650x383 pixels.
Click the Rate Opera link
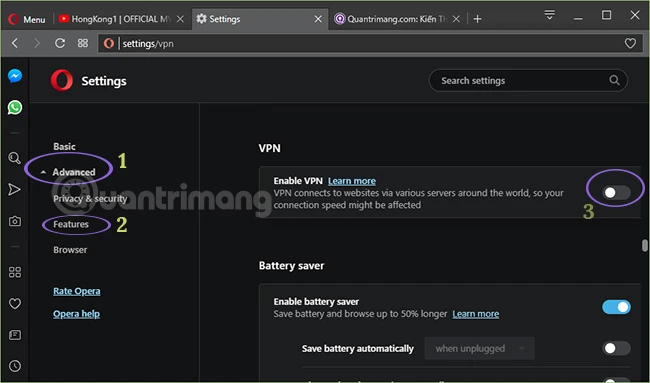coord(77,291)
